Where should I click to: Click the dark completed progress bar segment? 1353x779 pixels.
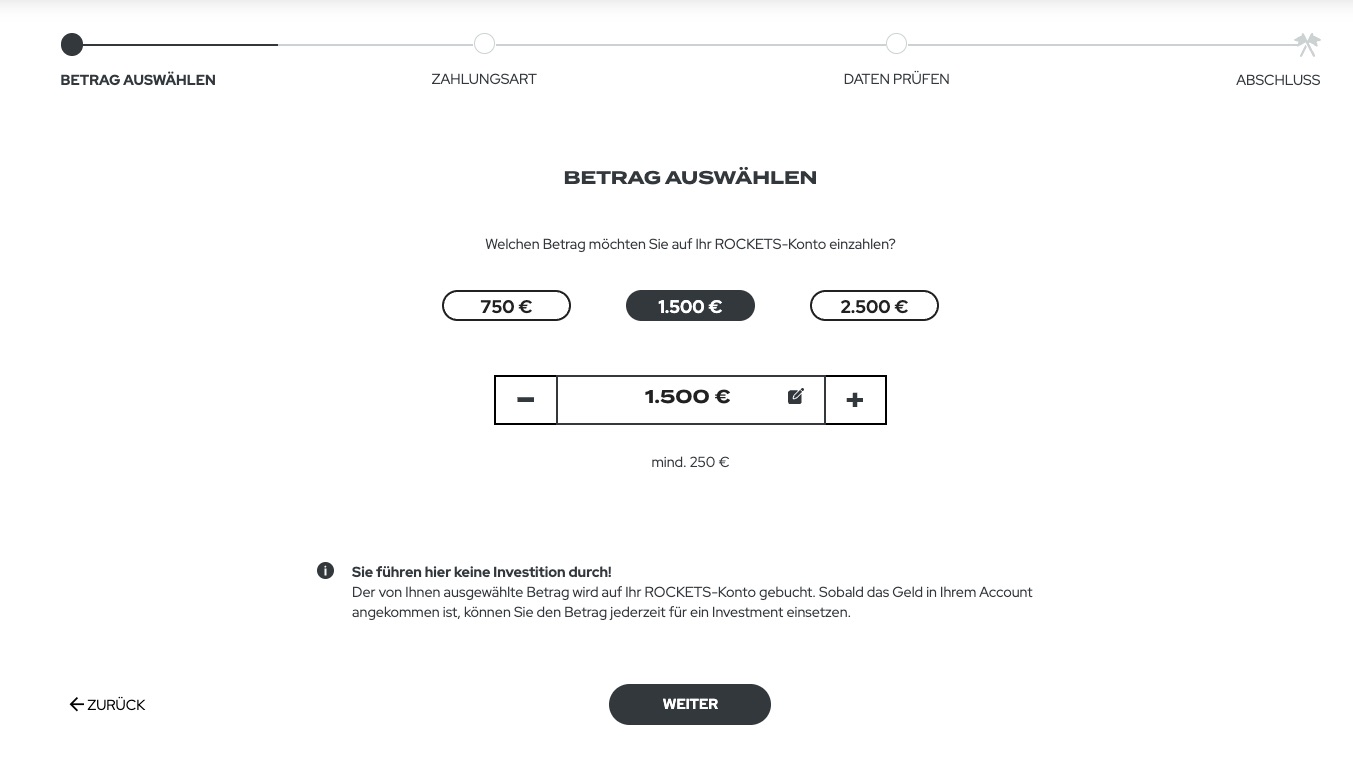click(x=180, y=45)
